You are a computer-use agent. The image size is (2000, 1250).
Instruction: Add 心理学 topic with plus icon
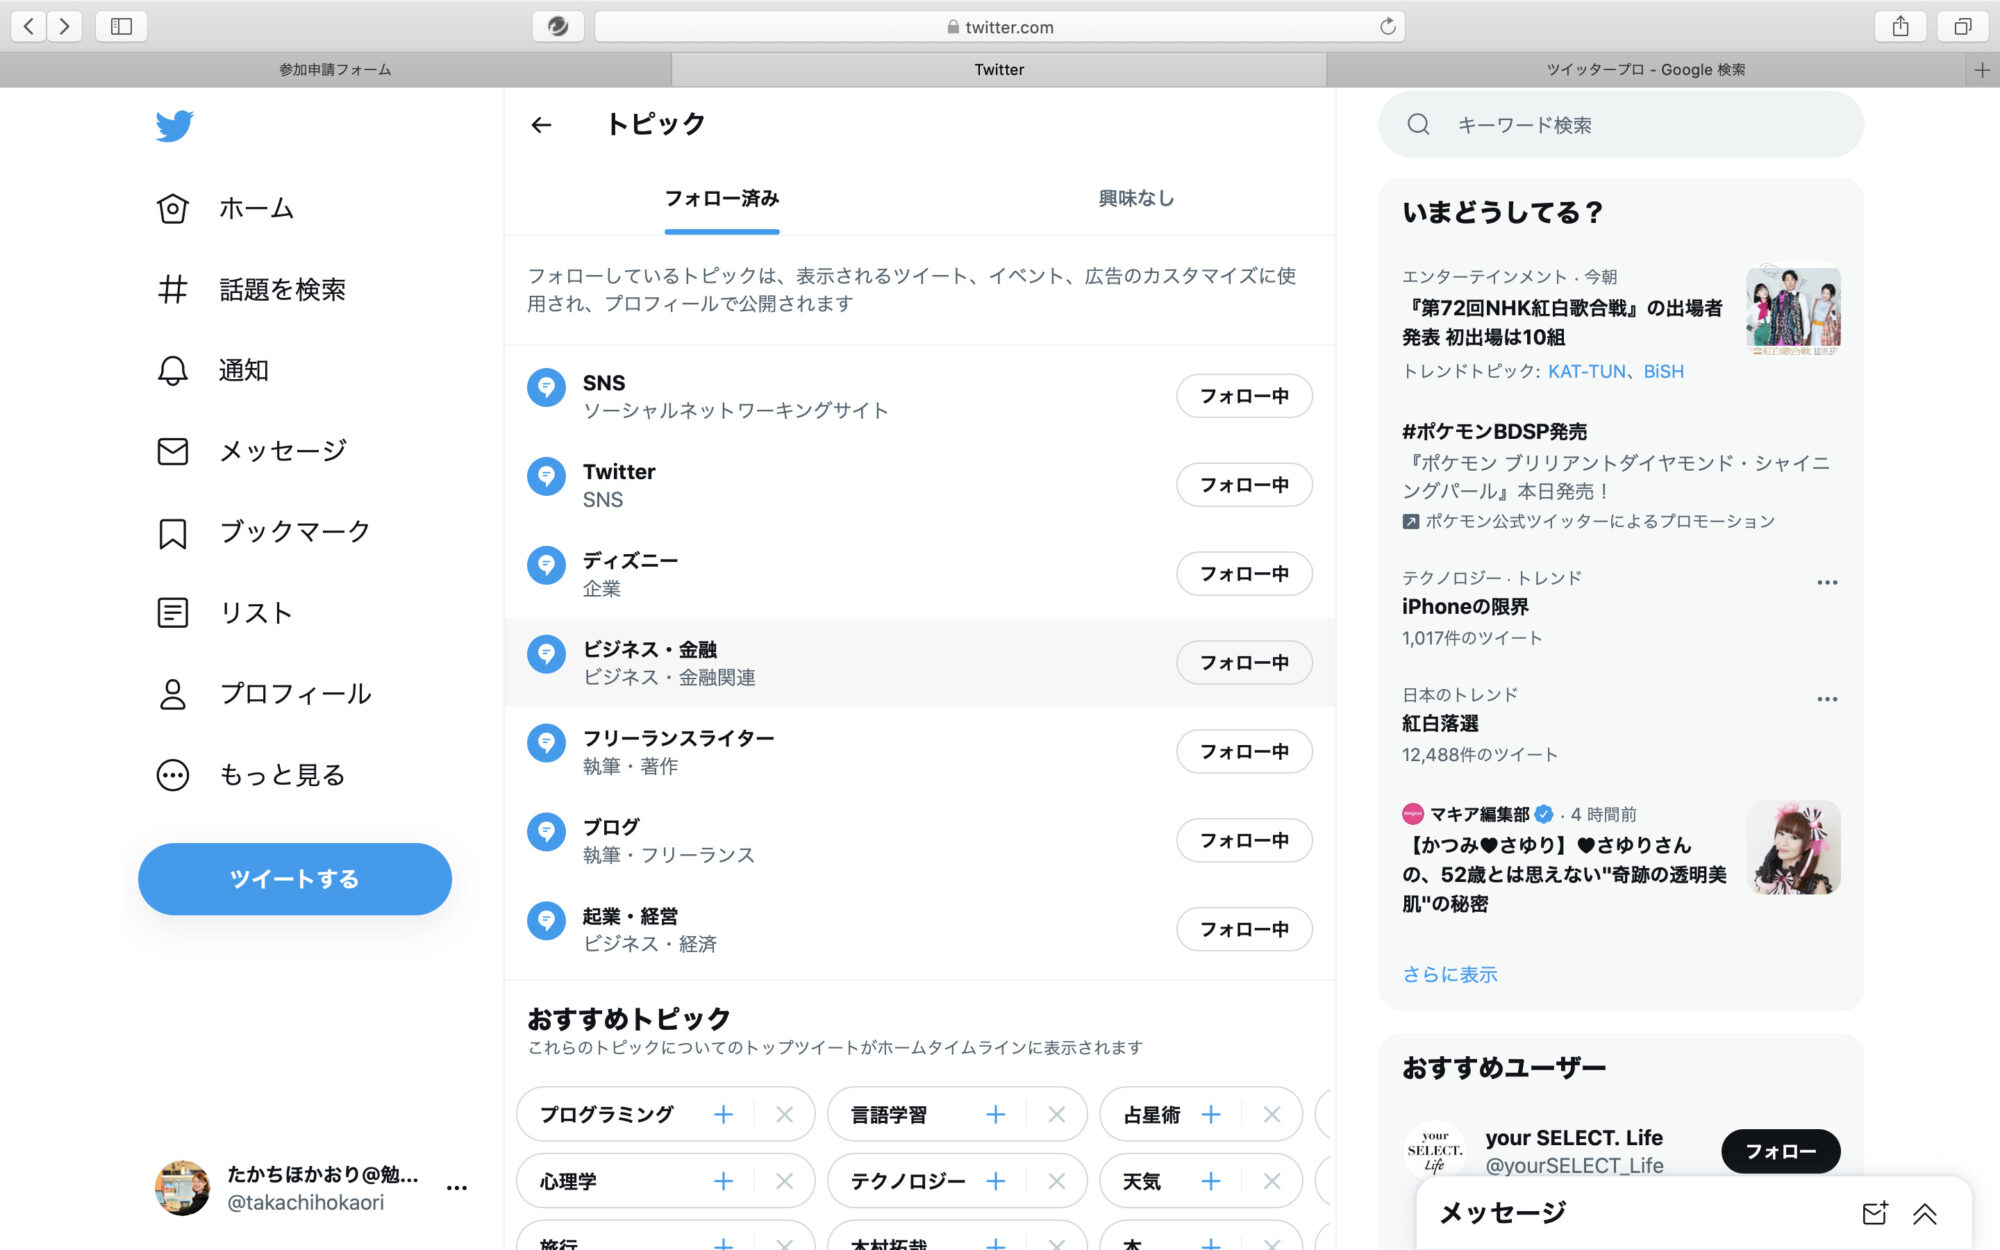tap(723, 1181)
